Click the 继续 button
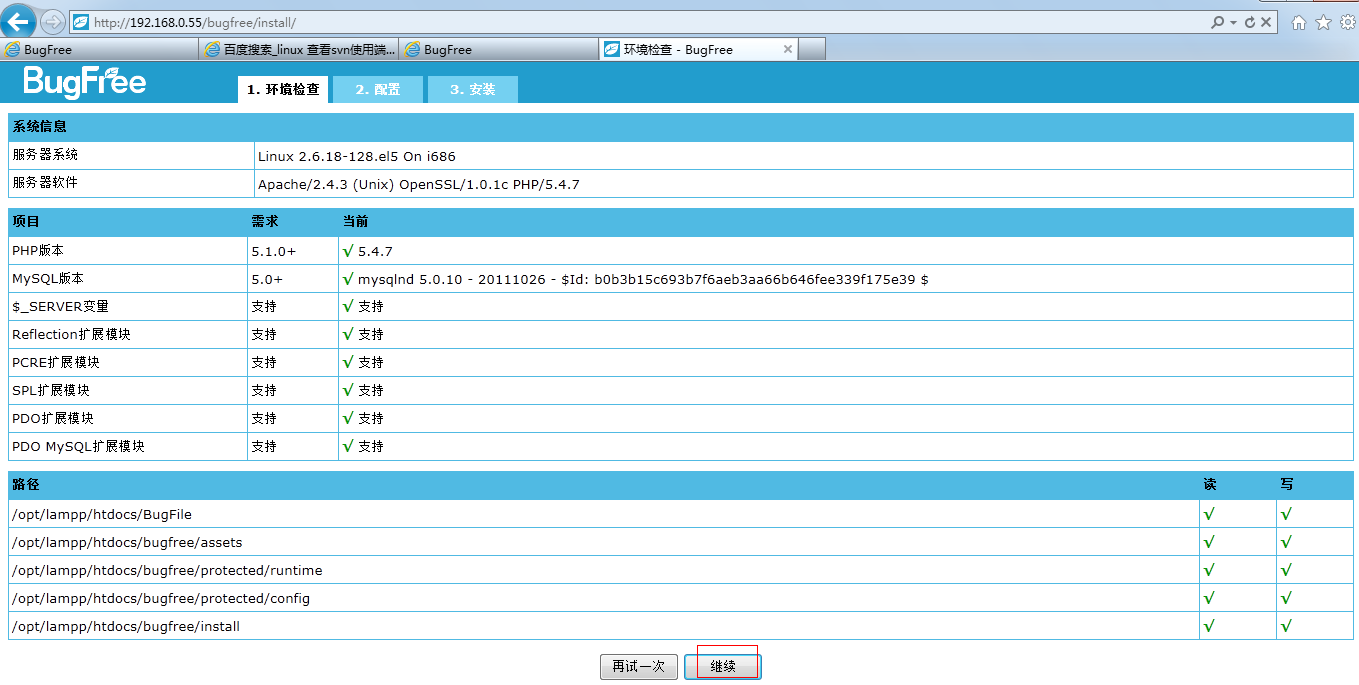 pyautogui.click(x=723, y=666)
